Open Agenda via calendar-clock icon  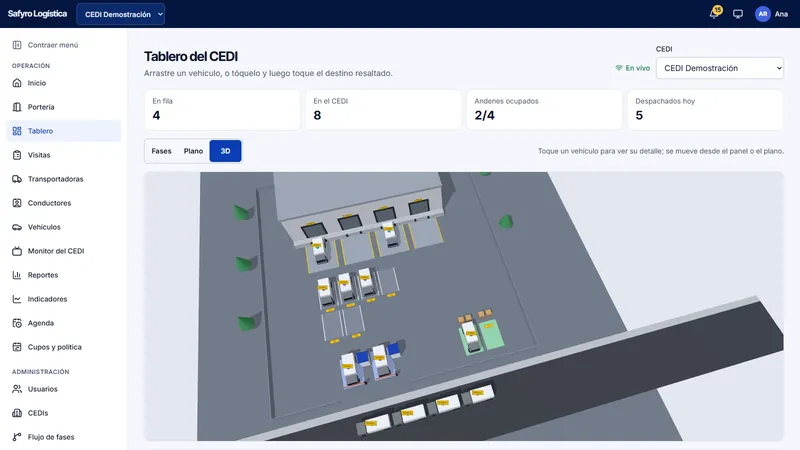click(x=17, y=323)
